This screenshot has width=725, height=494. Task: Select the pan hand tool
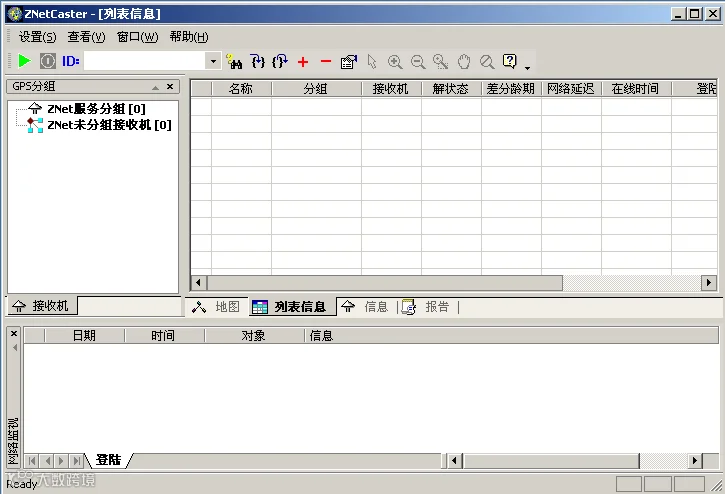click(x=464, y=62)
